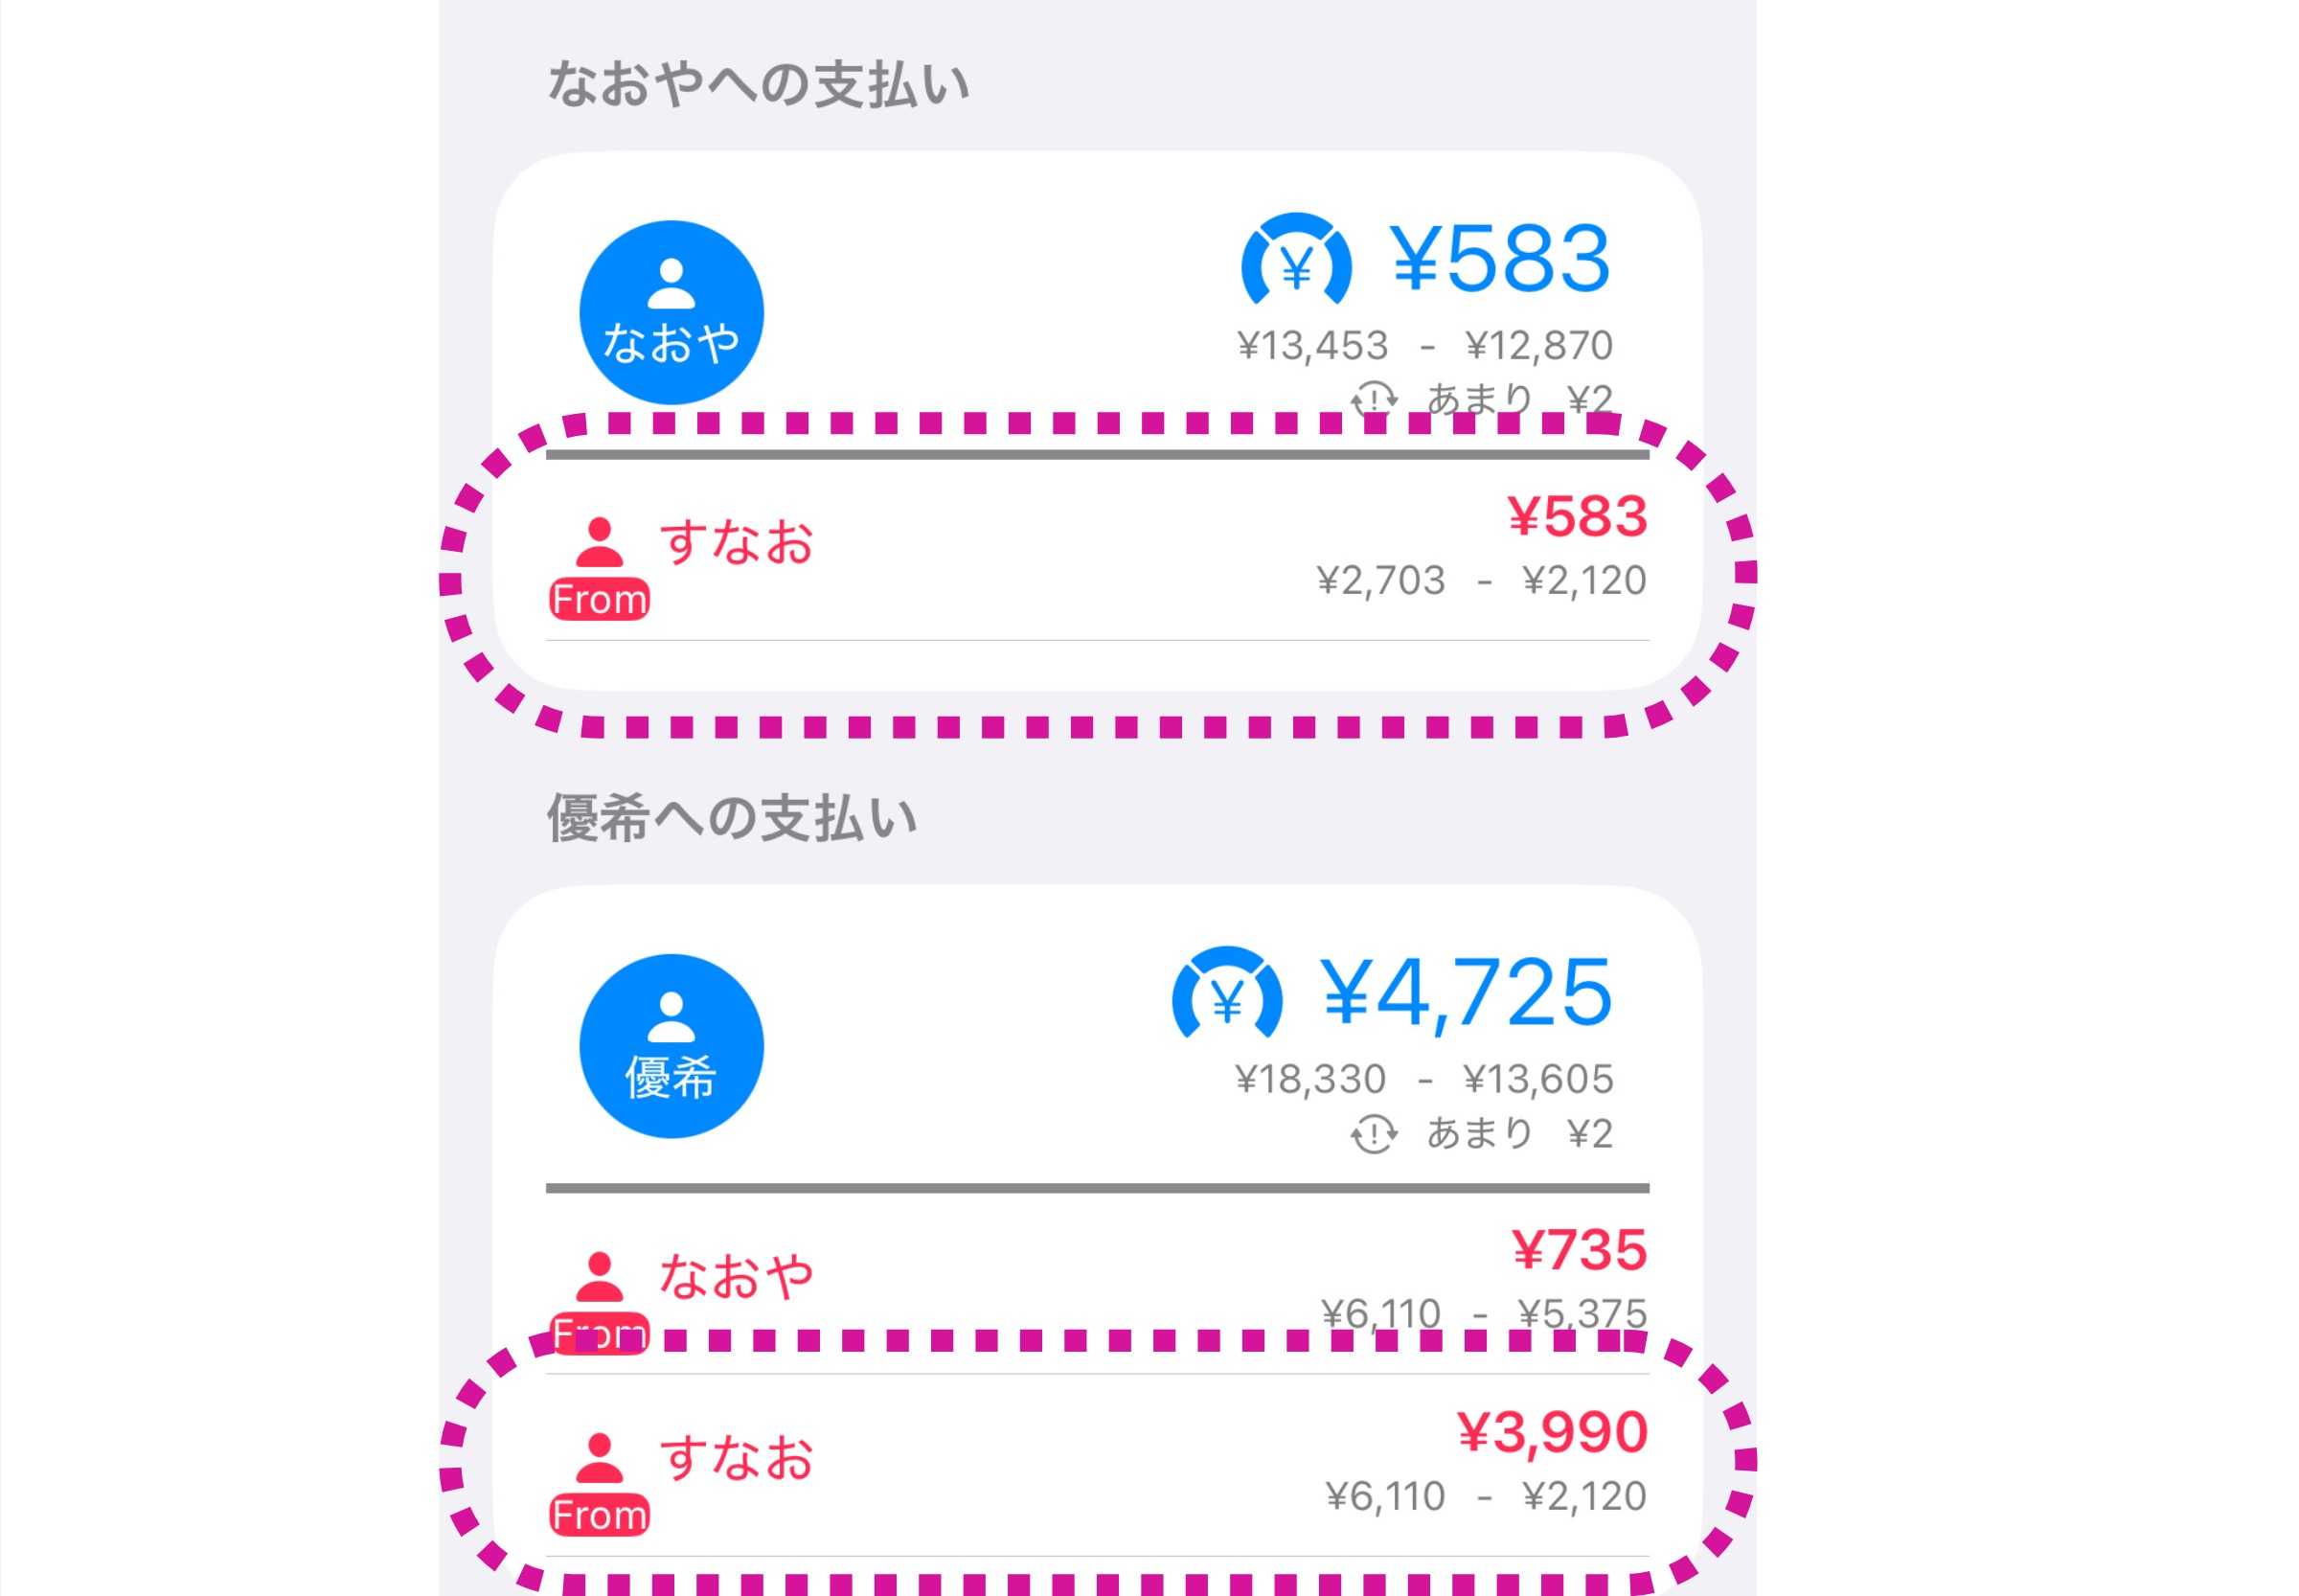Select the blue ¥4,725 total amount
This screenshot has width=2299, height=1596.
[1466, 992]
